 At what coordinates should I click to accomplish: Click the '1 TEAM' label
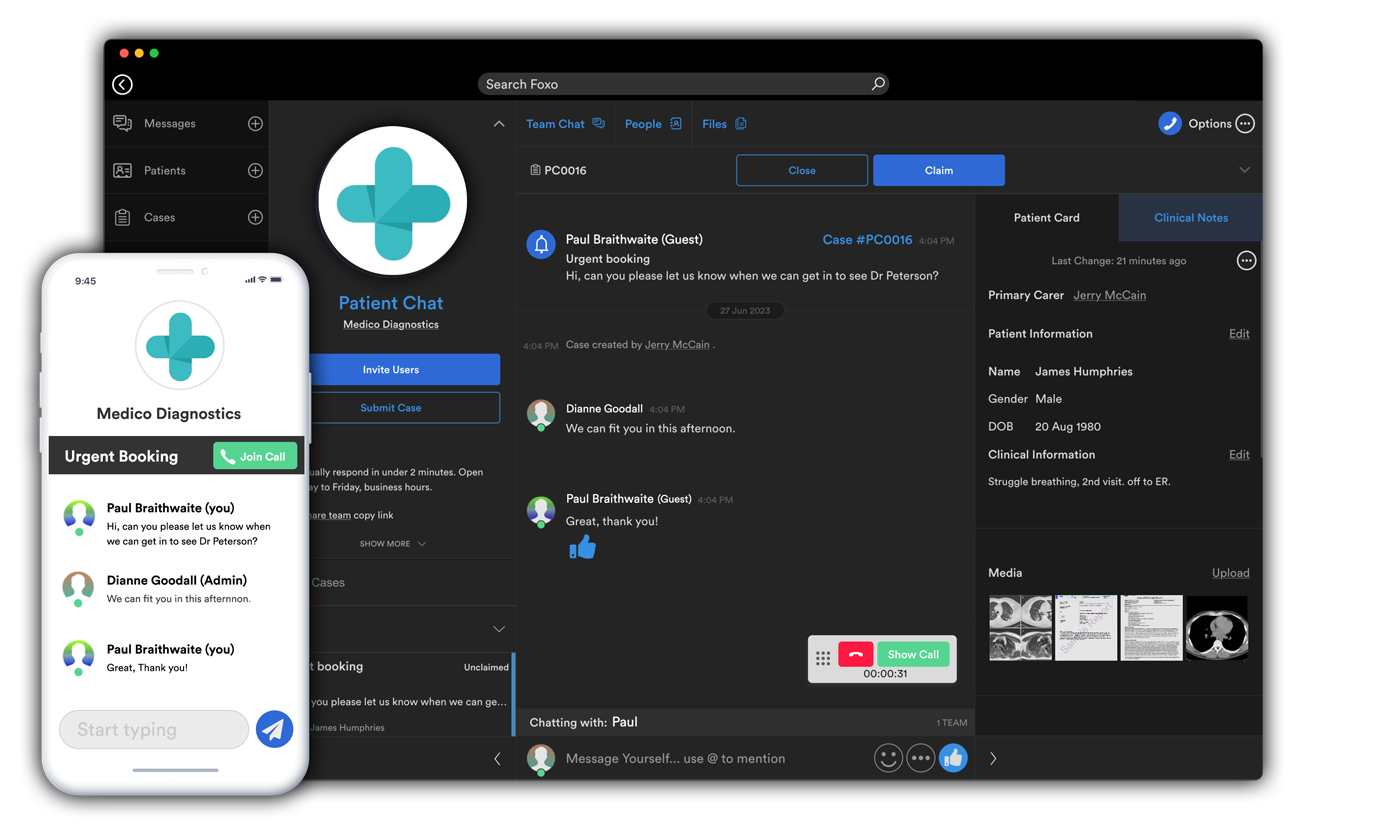pos(952,723)
